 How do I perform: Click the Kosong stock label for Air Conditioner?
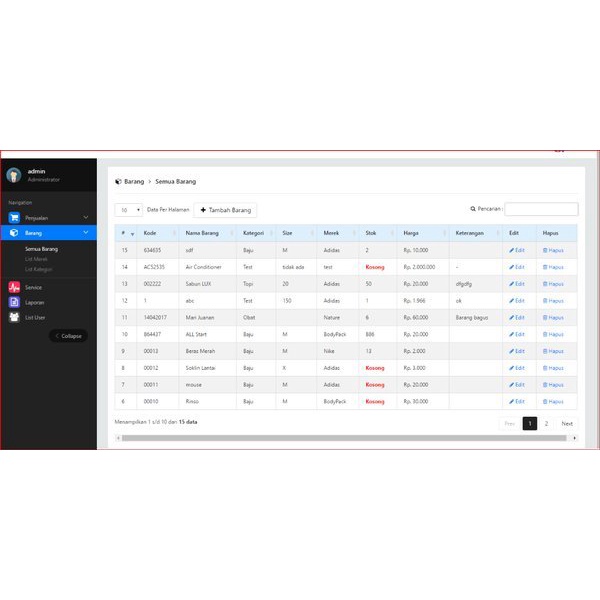375,267
